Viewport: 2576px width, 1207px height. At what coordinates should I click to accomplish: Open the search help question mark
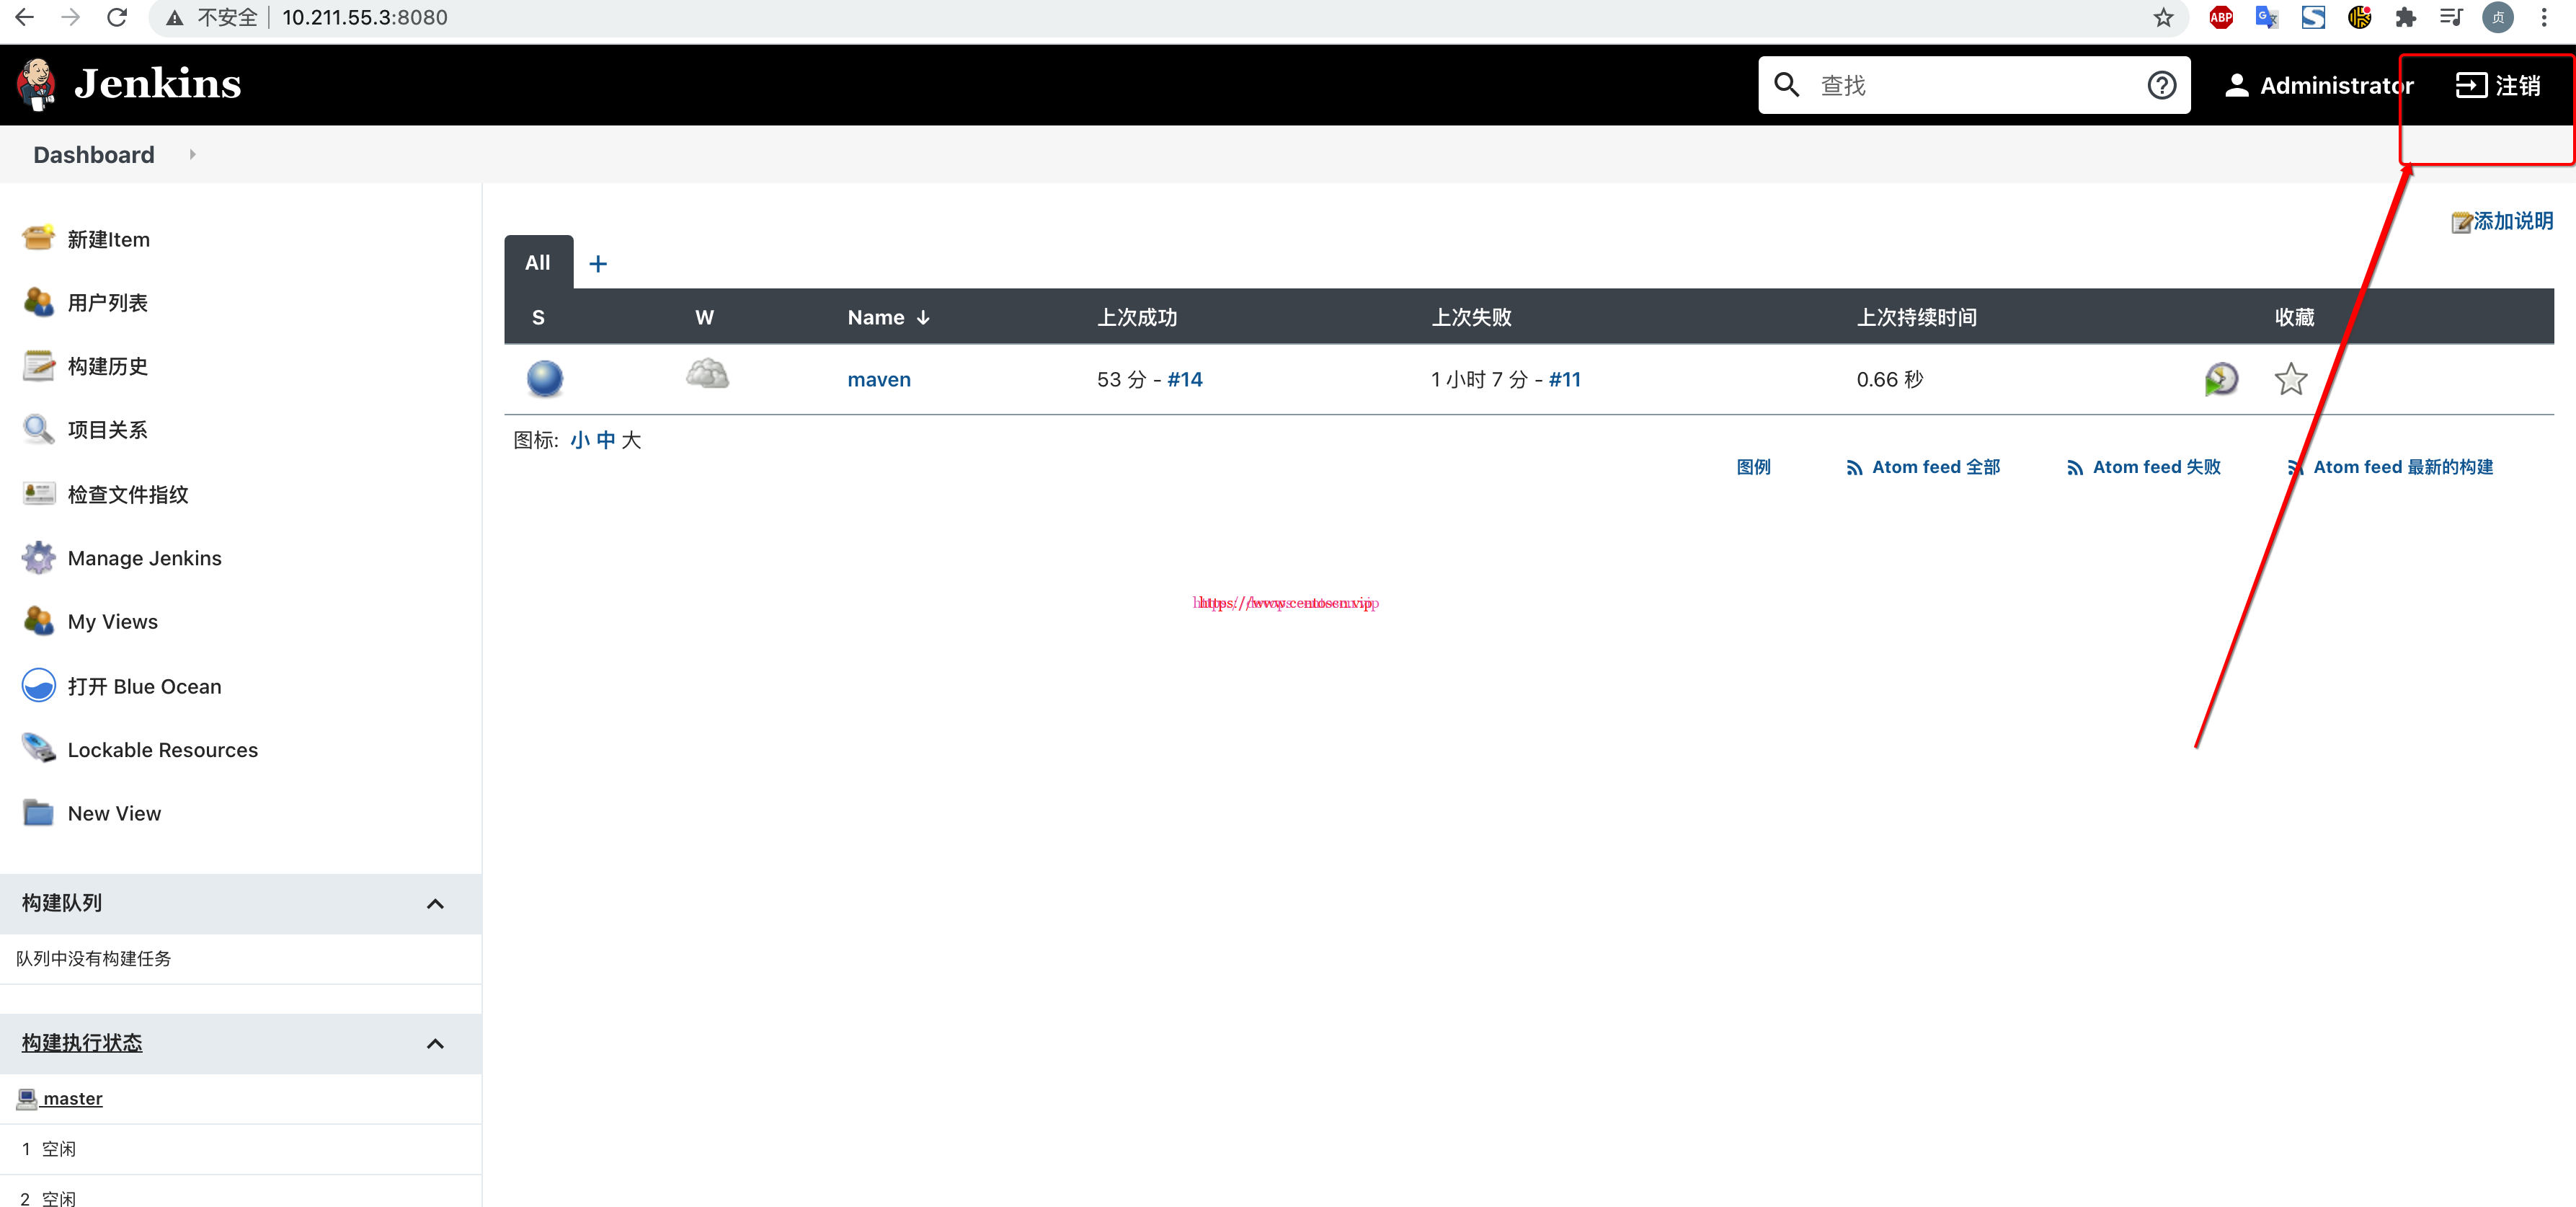click(x=2162, y=85)
